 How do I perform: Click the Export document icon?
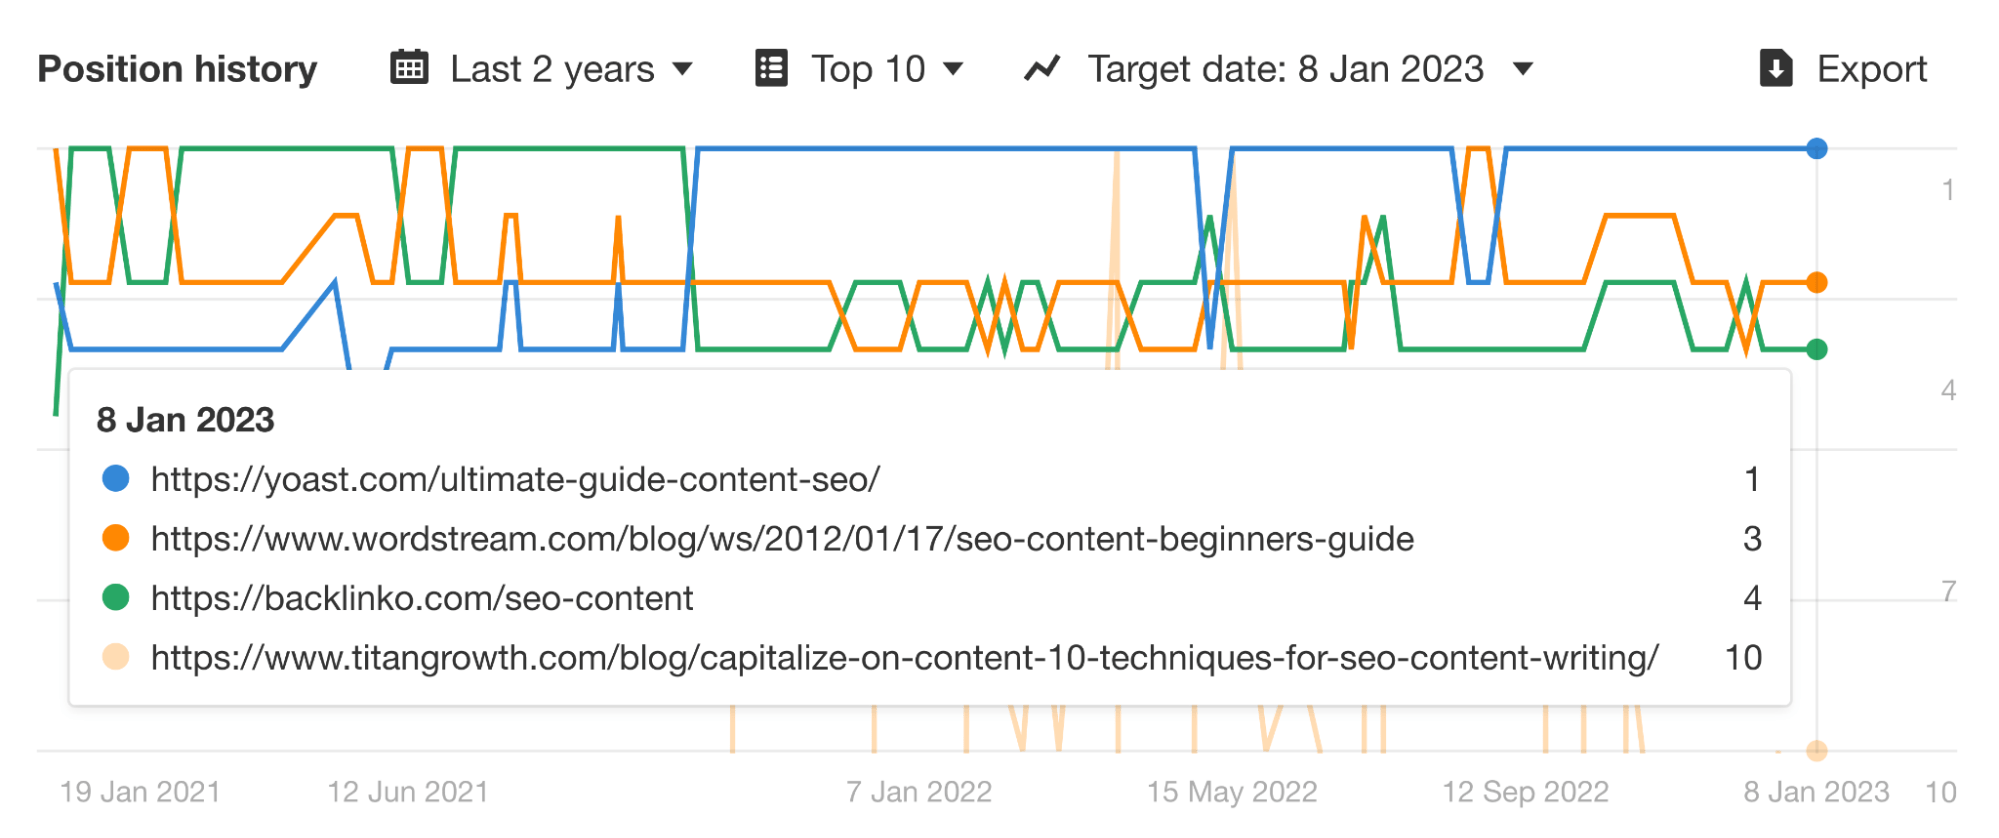(1776, 68)
